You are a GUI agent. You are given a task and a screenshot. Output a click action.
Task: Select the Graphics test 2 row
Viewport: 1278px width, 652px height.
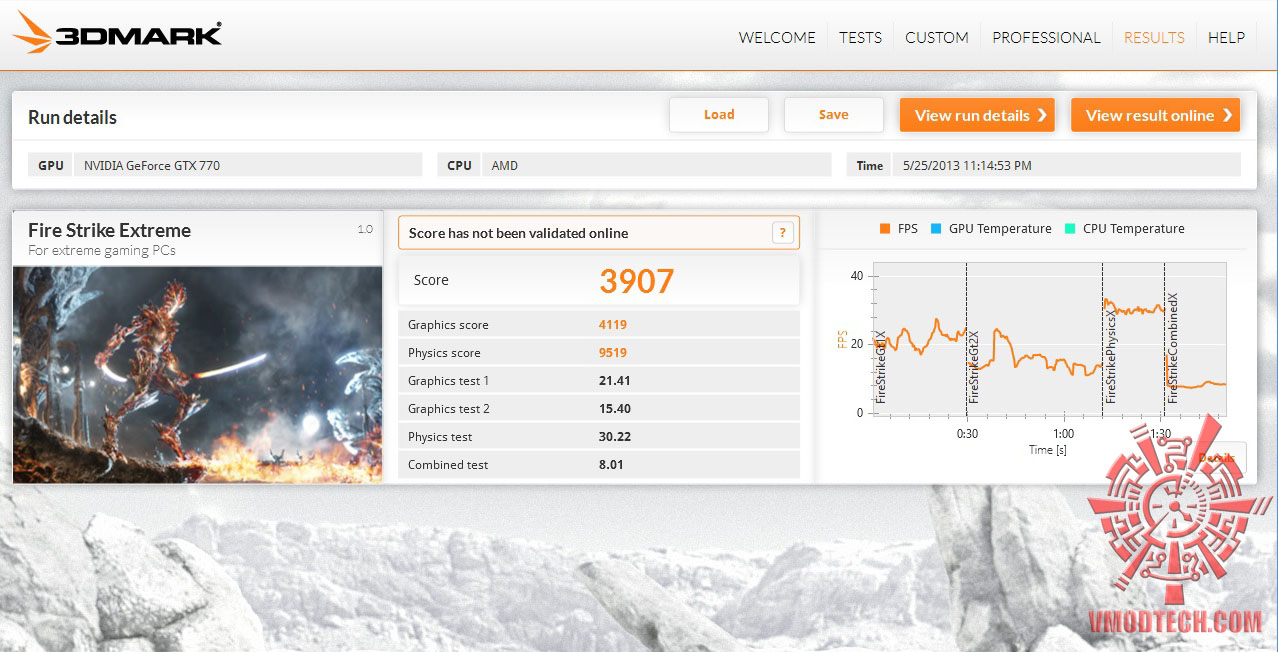[599, 409]
